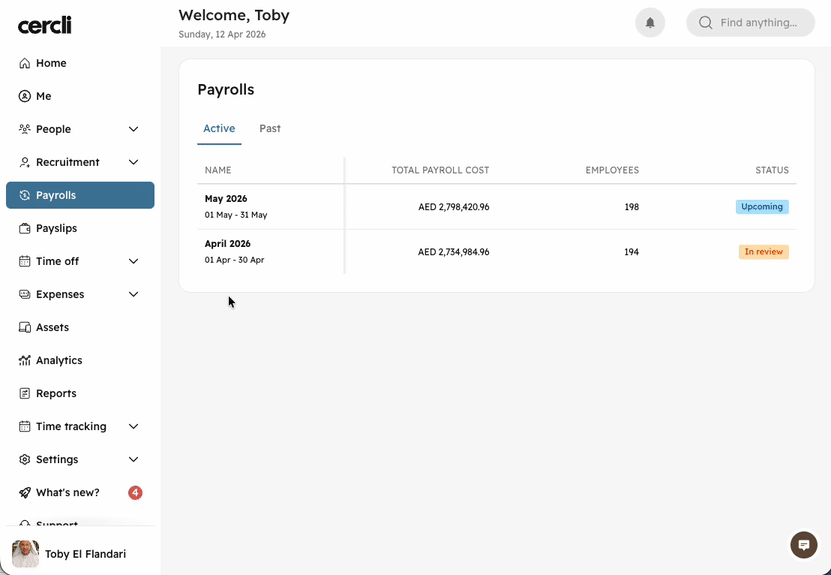
Task: Switch to the Past payrolls tab
Action: tap(270, 129)
